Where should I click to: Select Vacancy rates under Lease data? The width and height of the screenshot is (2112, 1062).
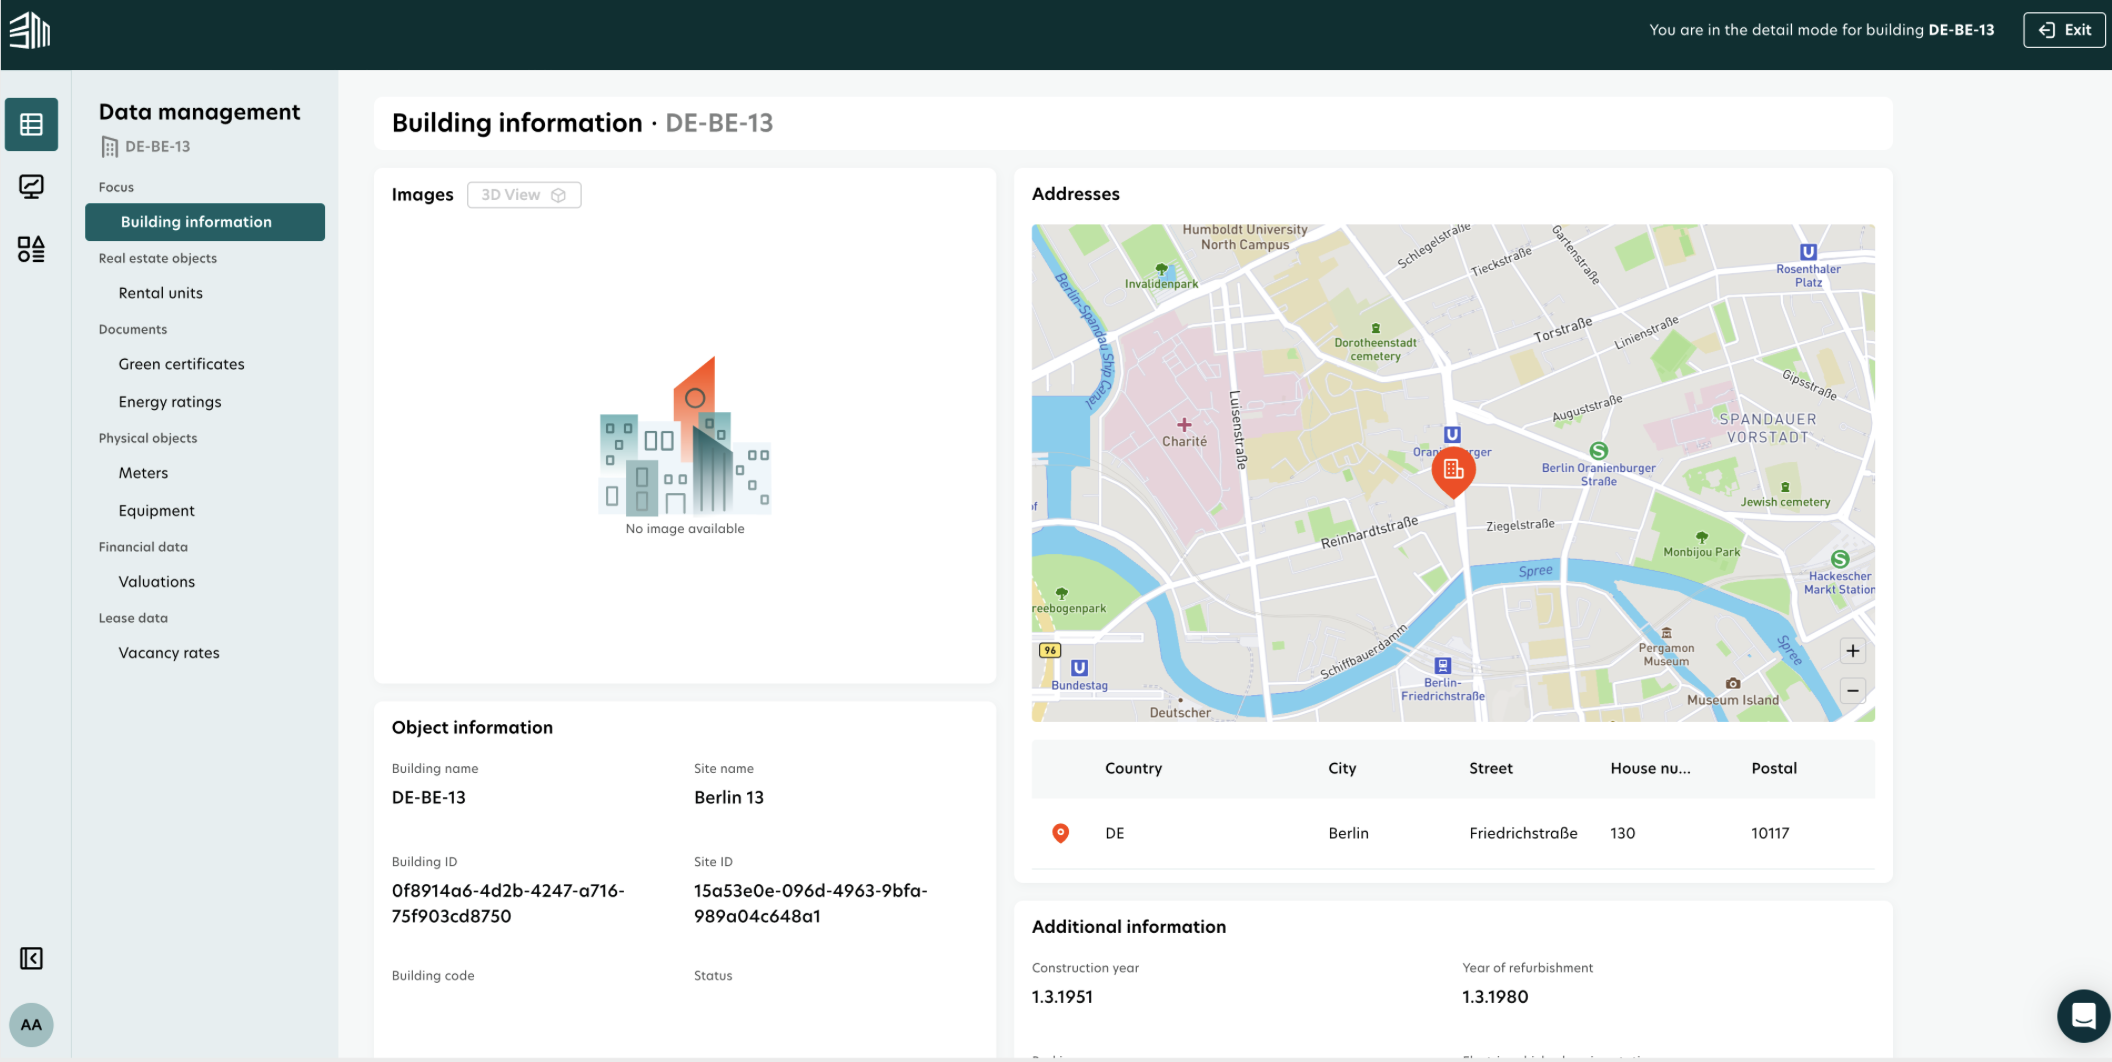coord(168,652)
